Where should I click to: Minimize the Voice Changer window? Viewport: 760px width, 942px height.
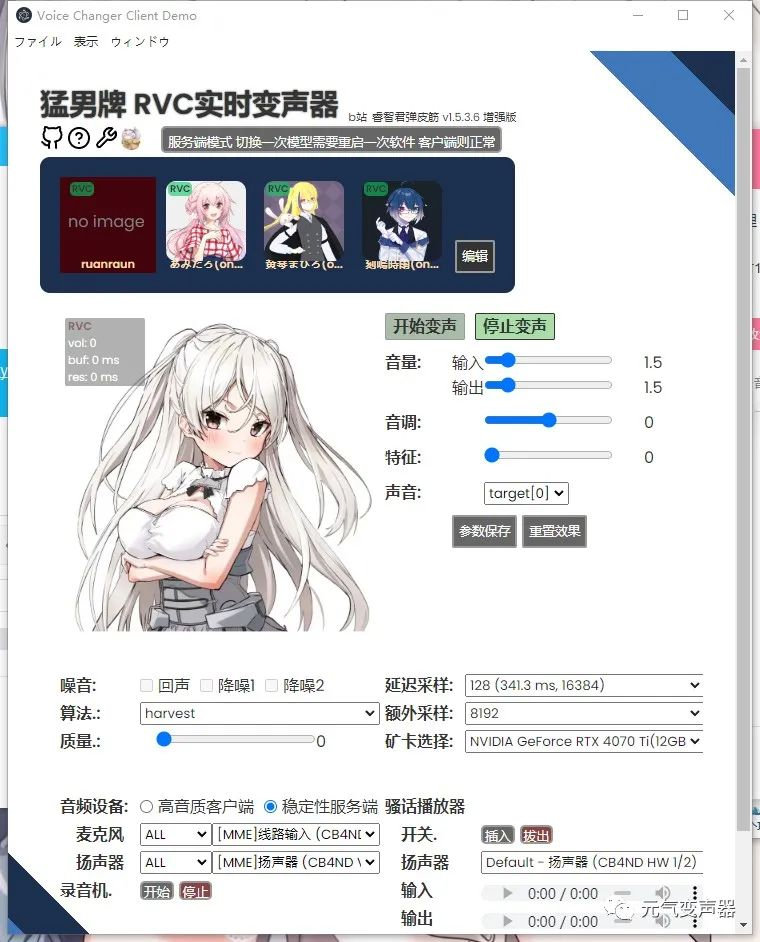coord(638,15)
